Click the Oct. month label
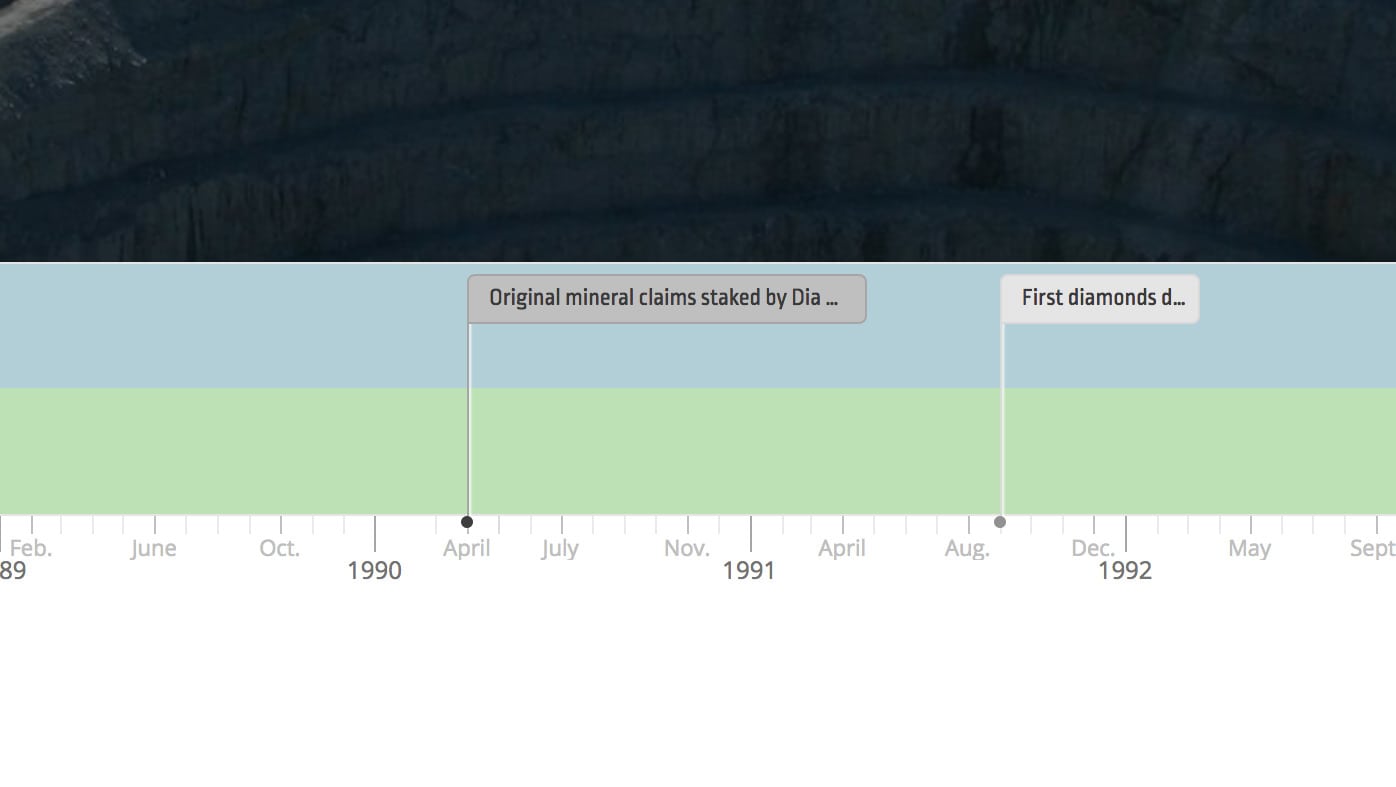The width and height of the screenshot is (1396, 787). (279, 548)
